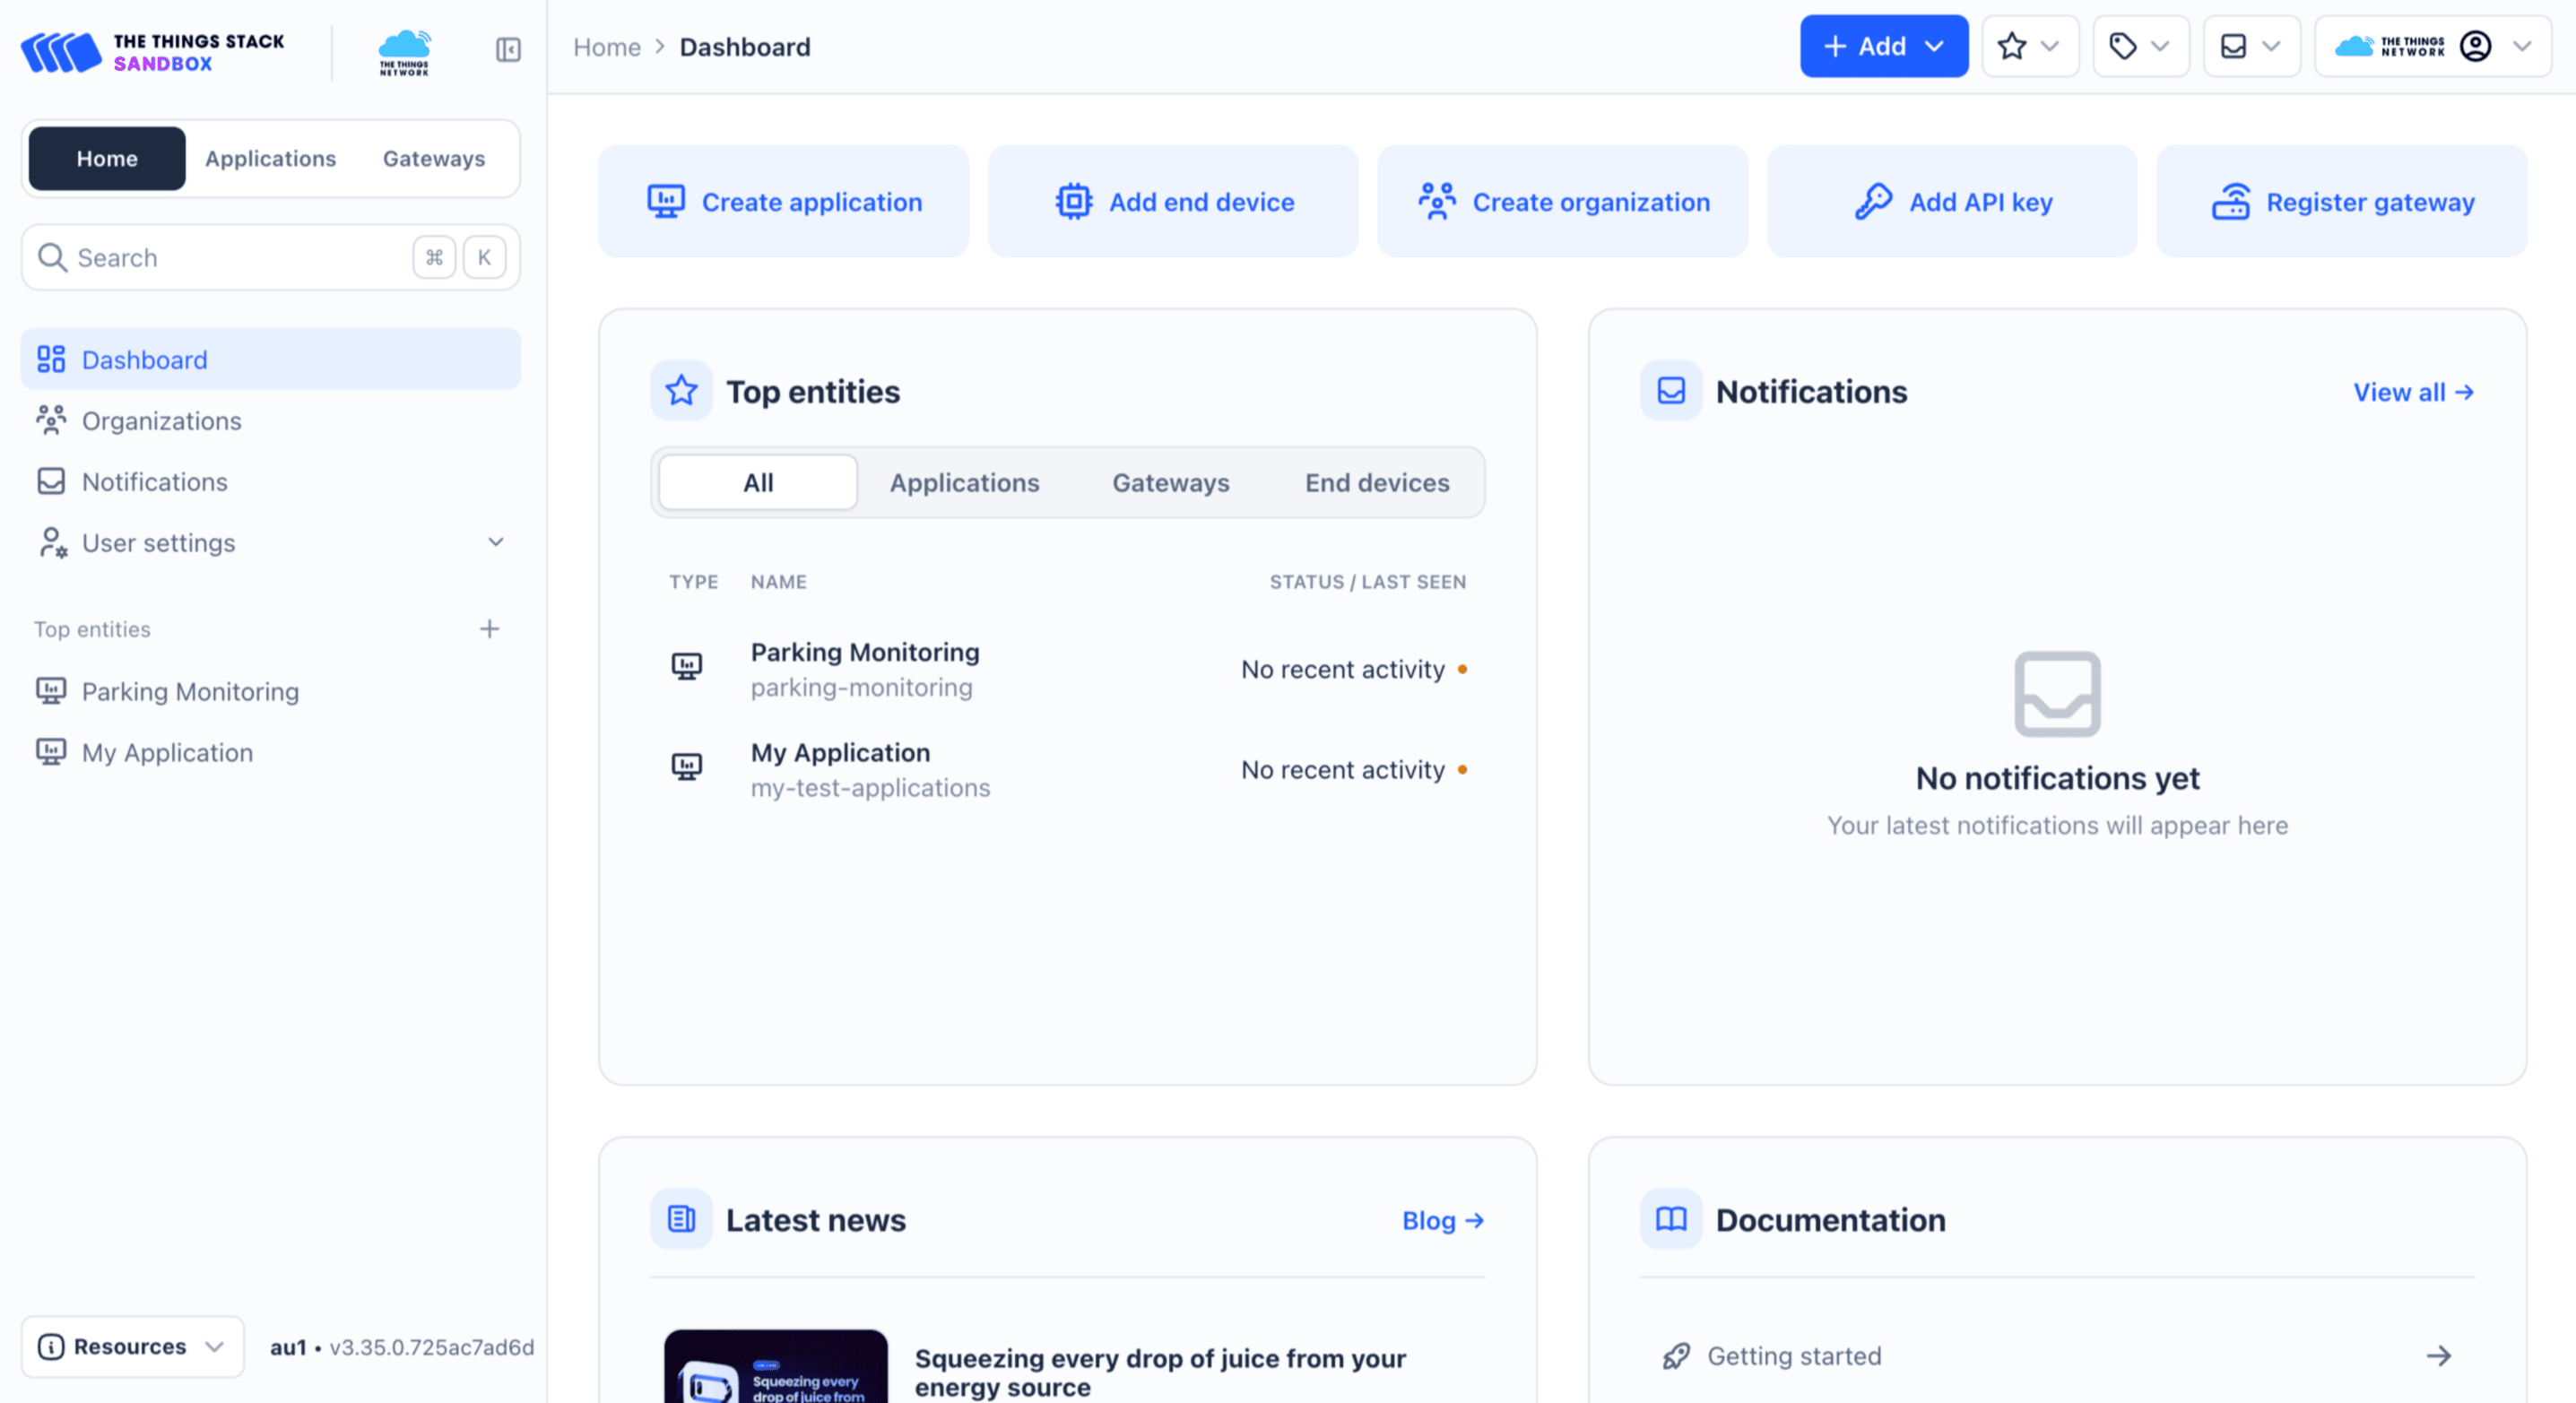Image resolution: width=2576 pixels, height=1403 pixels.
Task: Click the Add API key tile
Action: click(1951, 202)
